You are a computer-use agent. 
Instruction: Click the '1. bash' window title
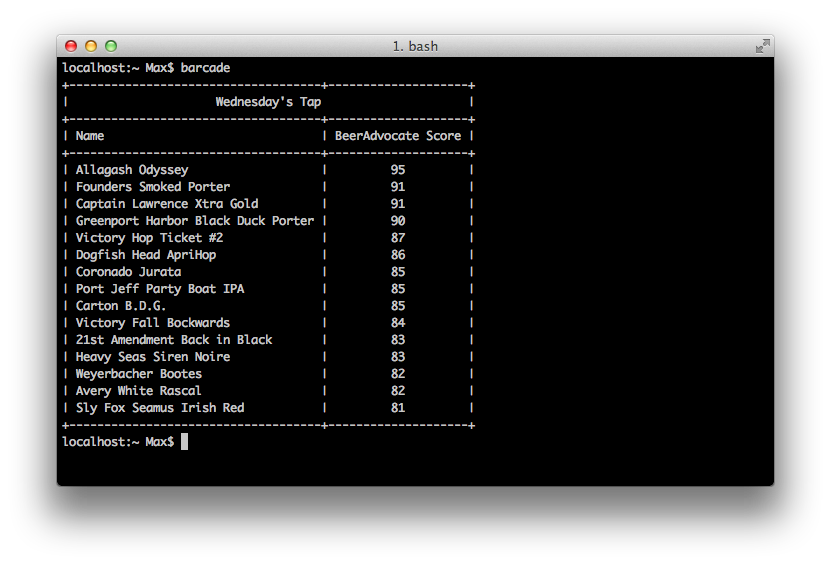[415, 47]
